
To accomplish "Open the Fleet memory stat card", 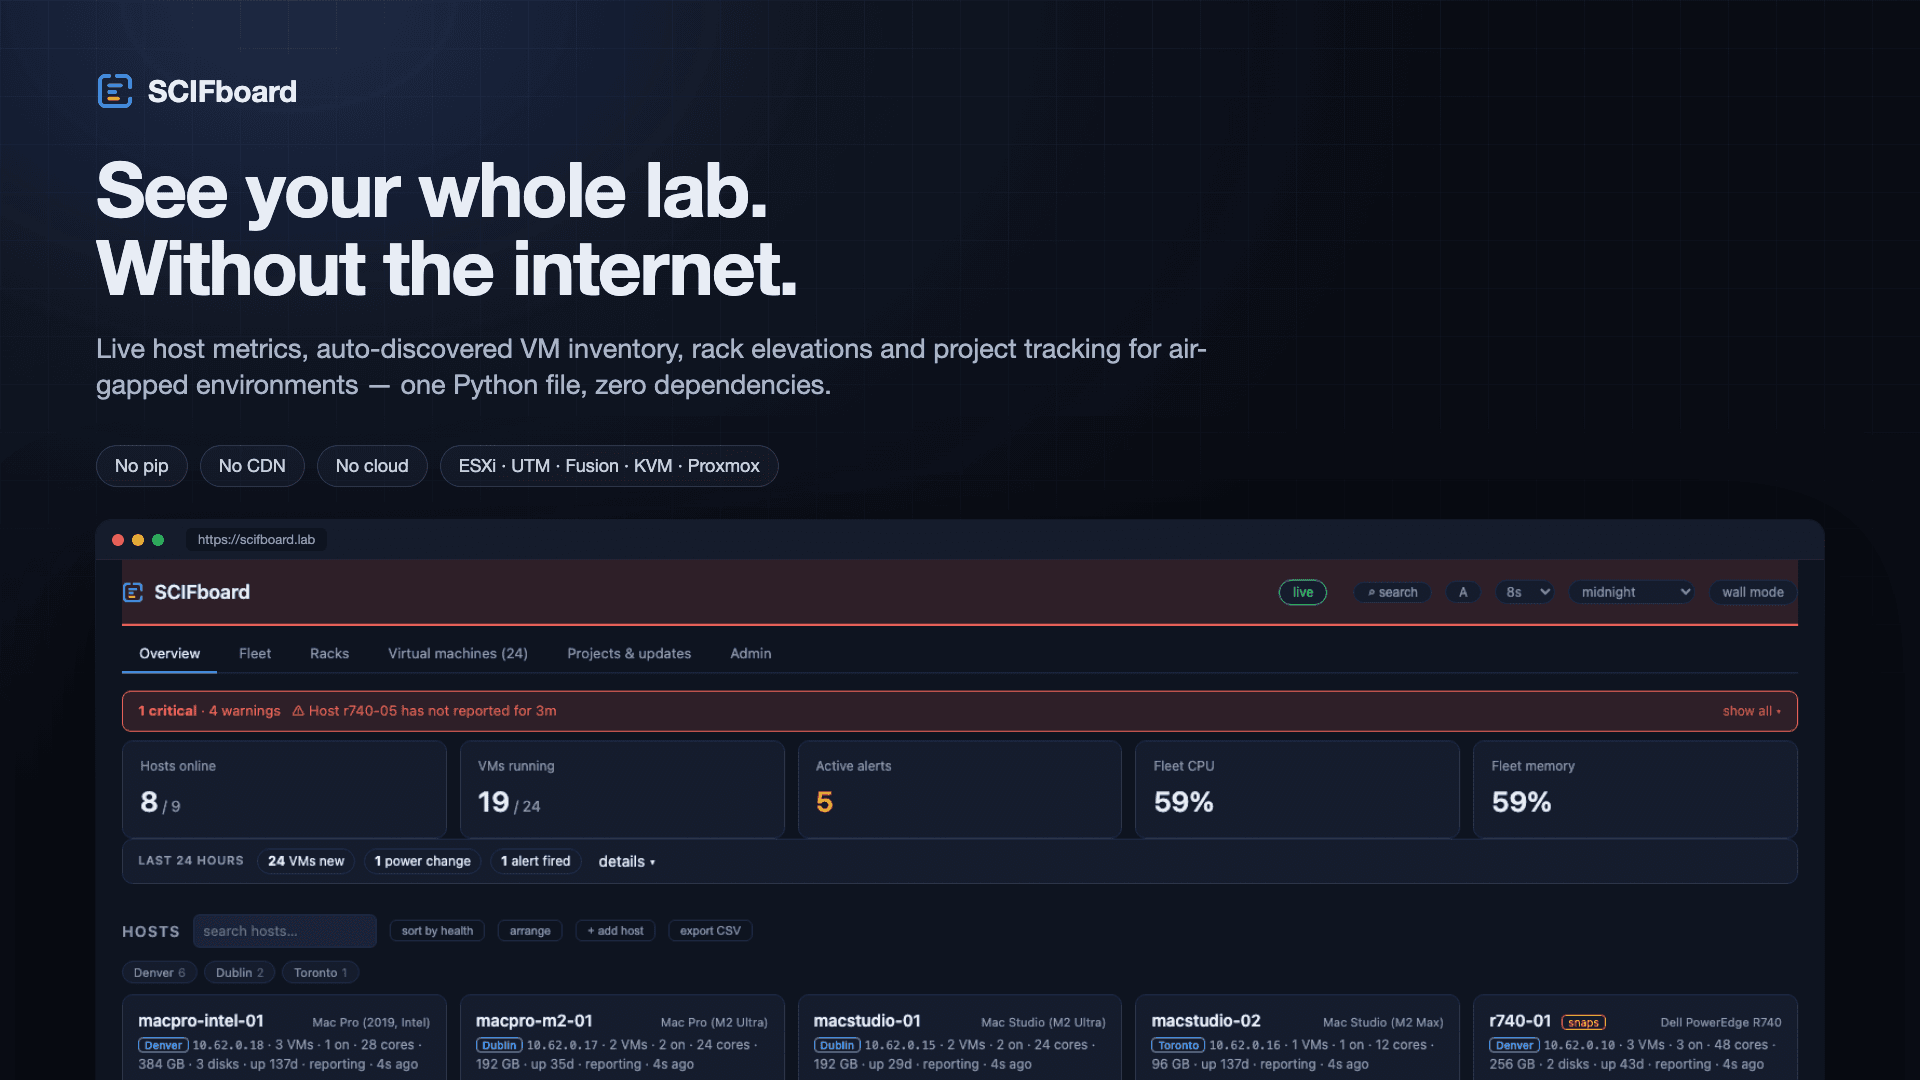I will (1635, 789).
